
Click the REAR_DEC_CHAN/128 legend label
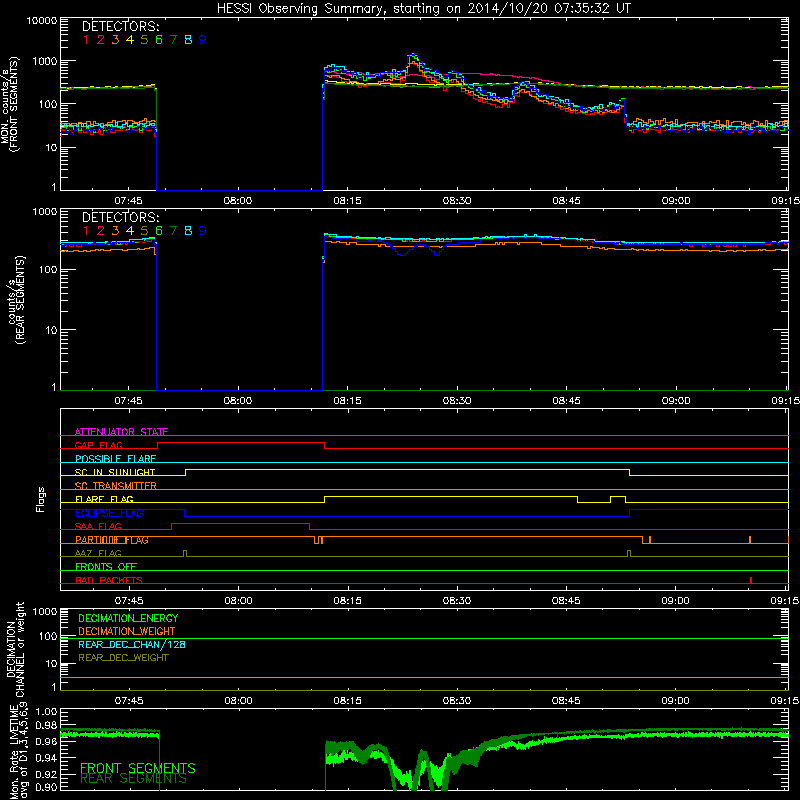click(132, 644)
